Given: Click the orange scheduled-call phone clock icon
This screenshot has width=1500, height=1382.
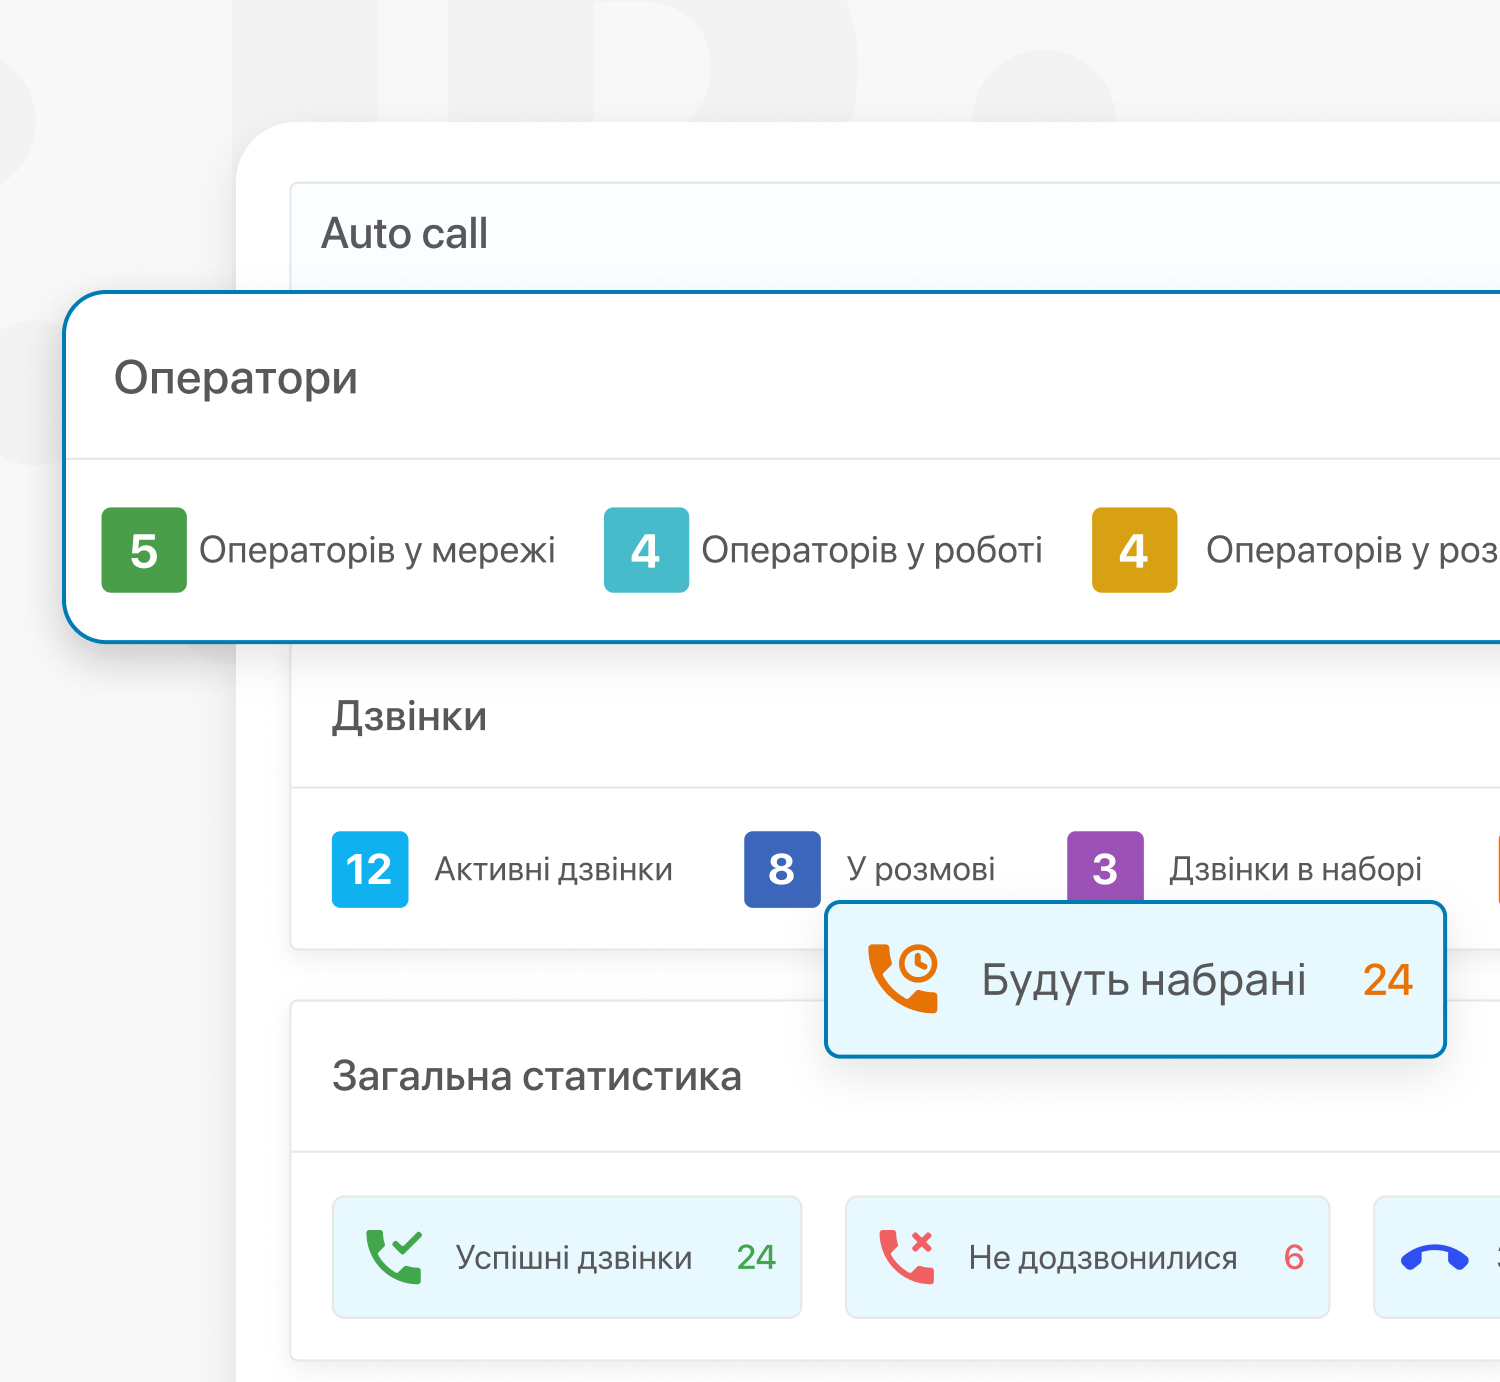Looking at the screenshot, I should (x=903, y=978).
